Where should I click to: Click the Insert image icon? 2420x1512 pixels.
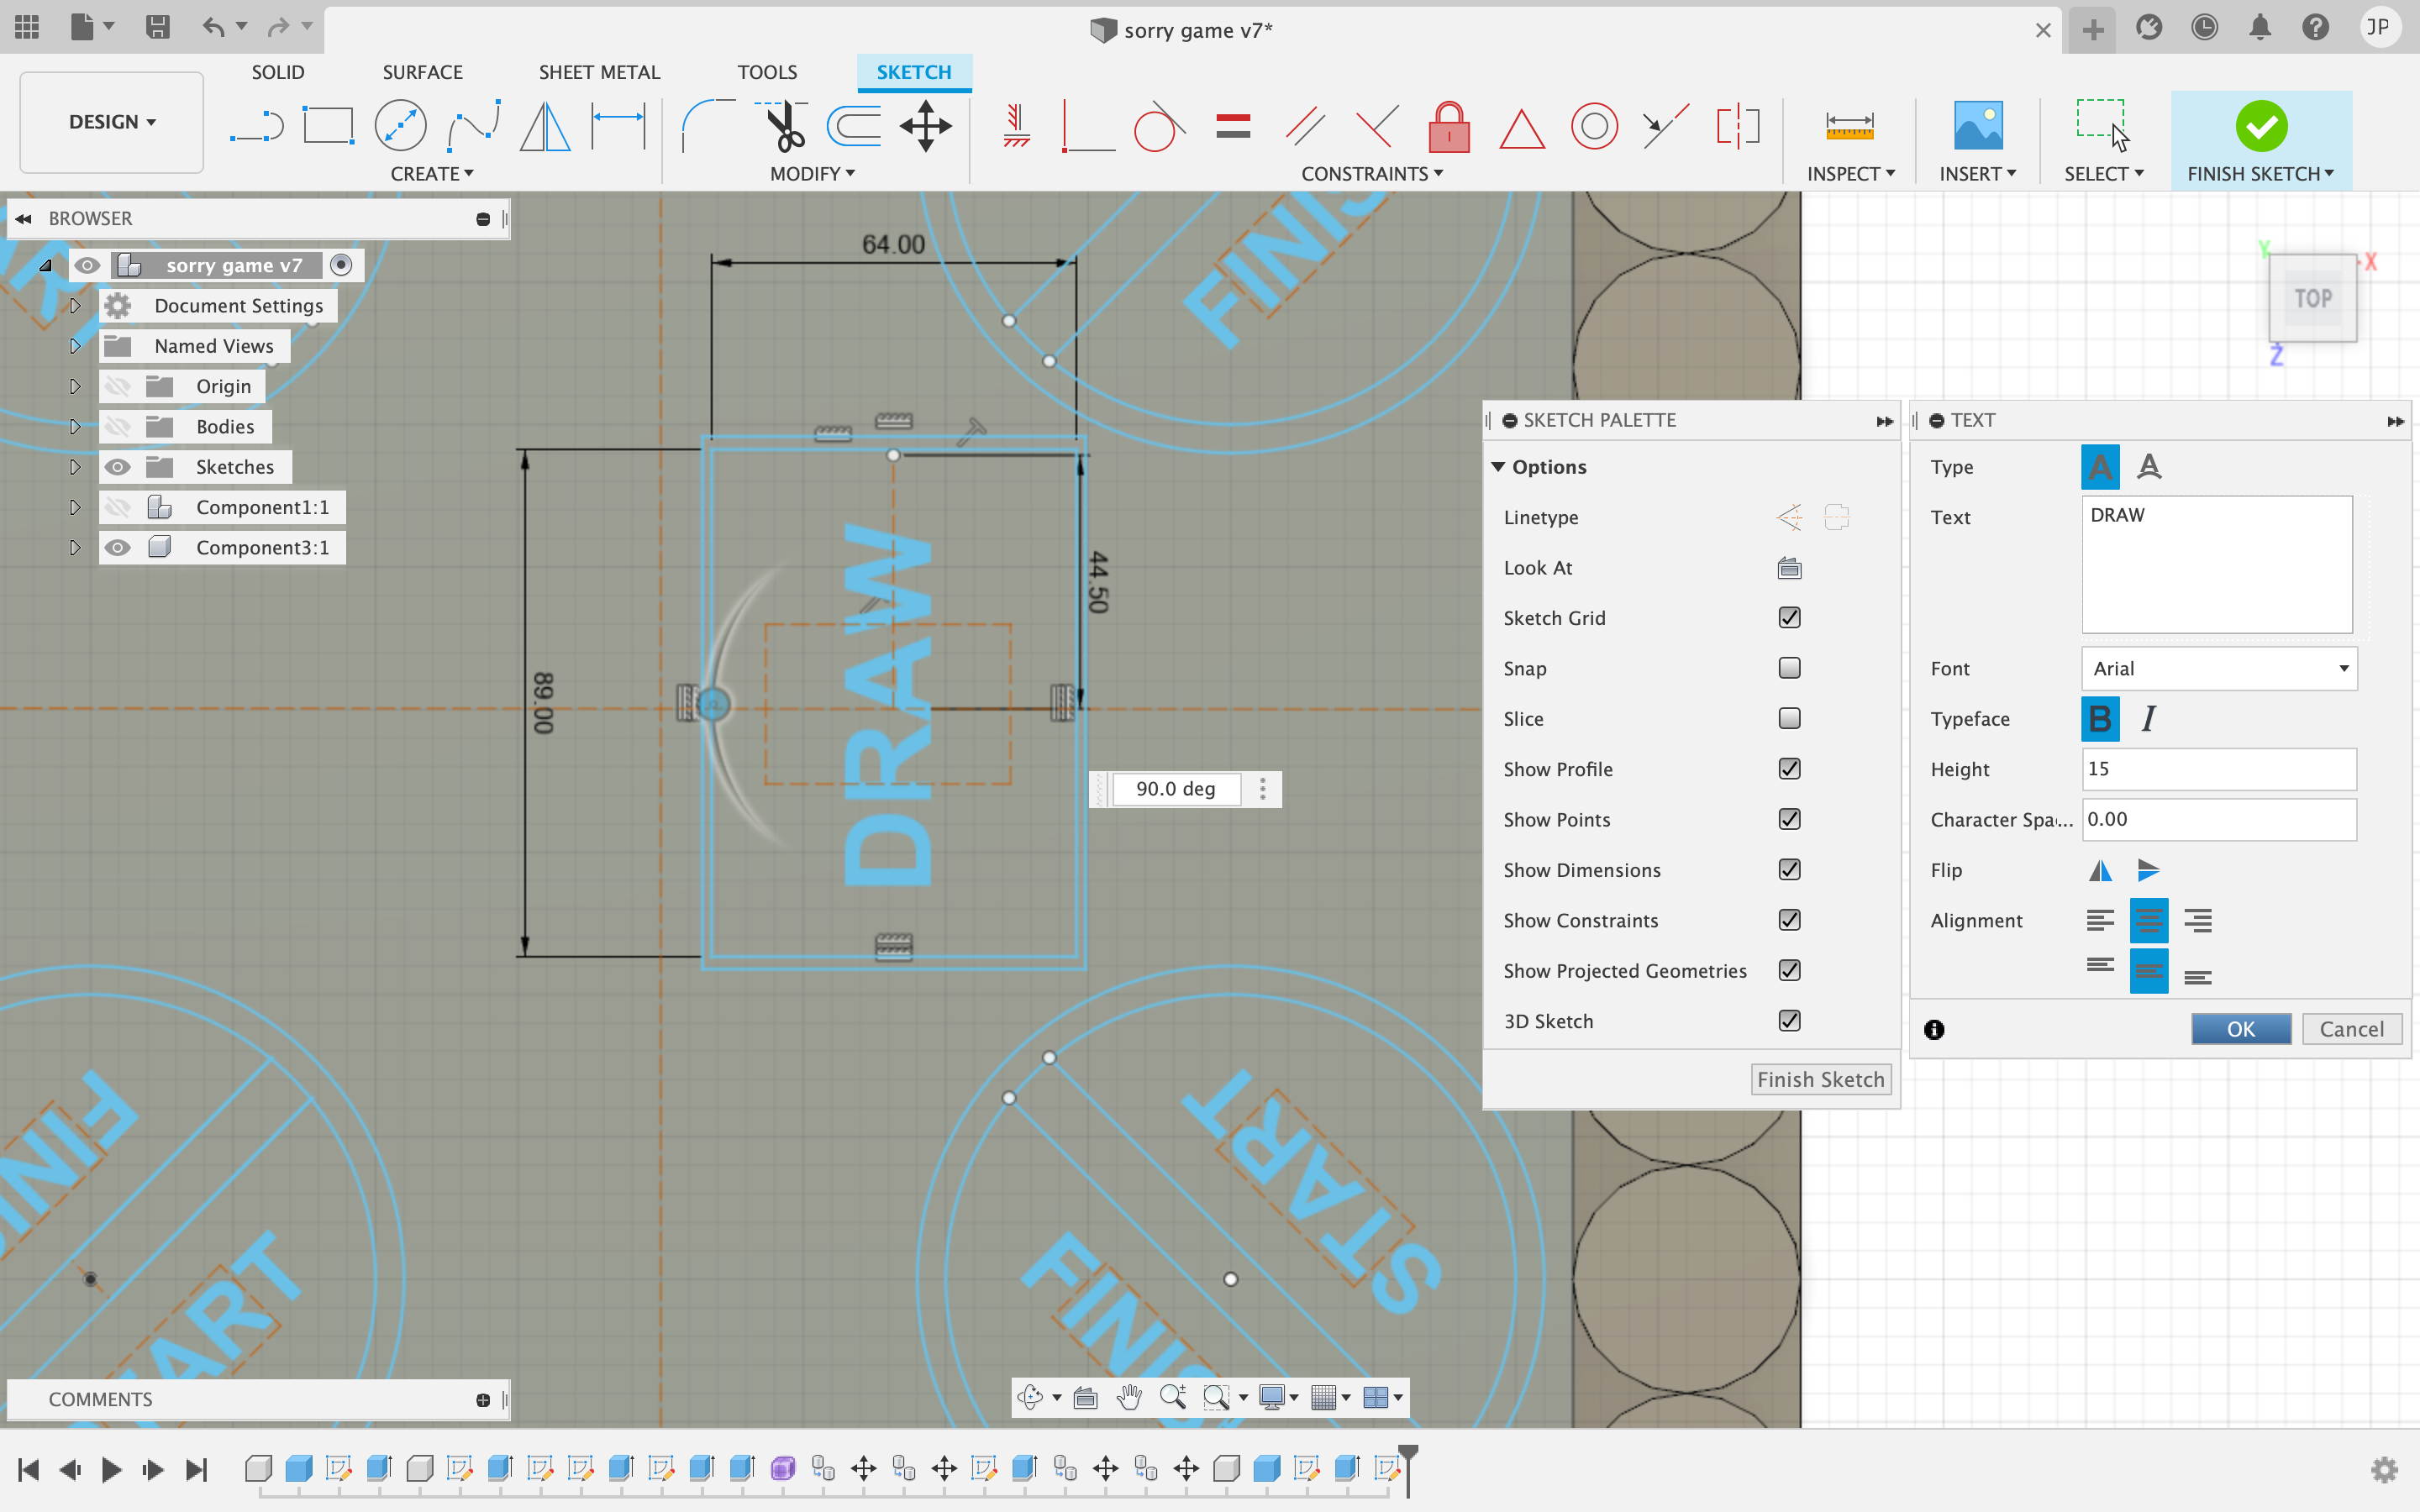pos(1978,127)
